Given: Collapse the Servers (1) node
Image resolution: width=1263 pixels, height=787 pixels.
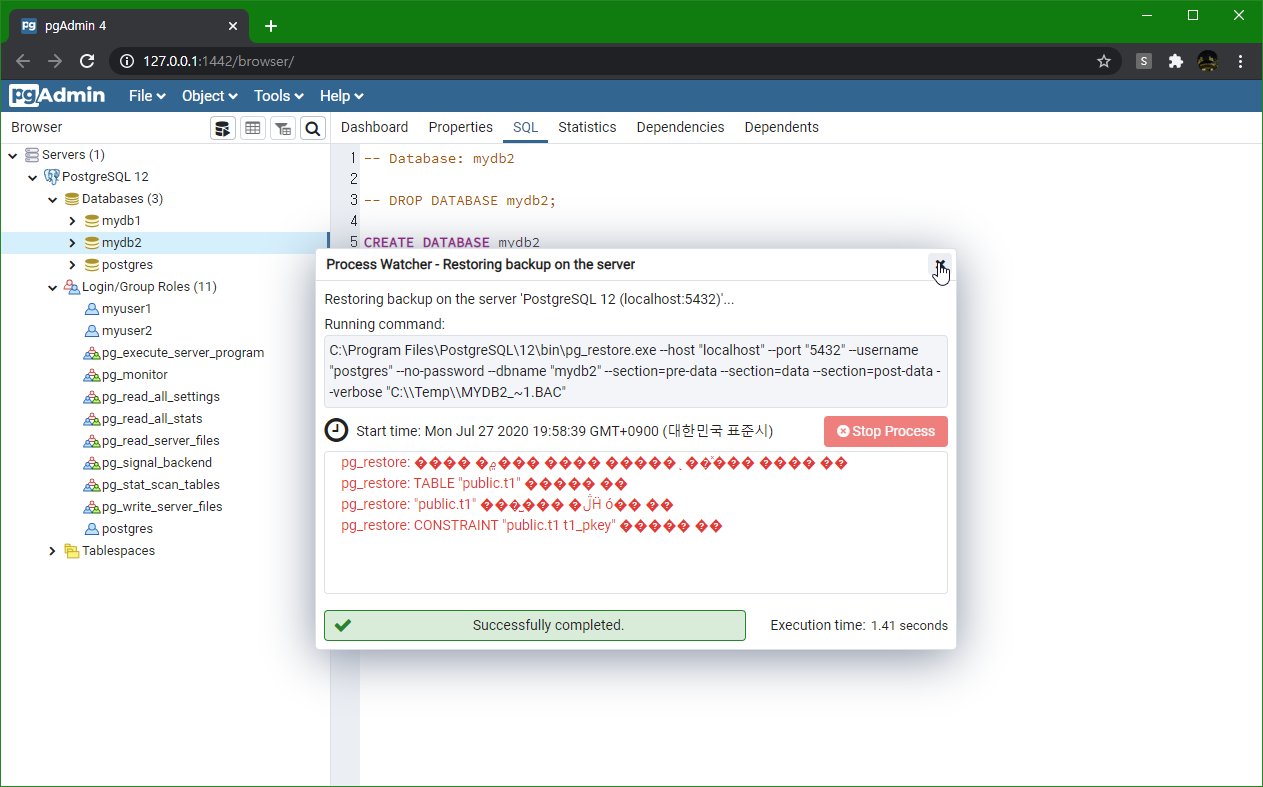Looking at the screenshot, I should point(13,155).
